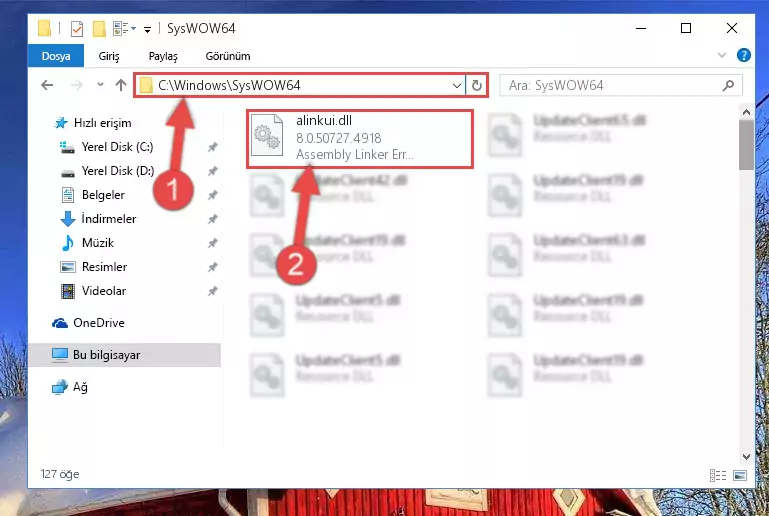
Task: Select Bu bilgisayar in navigation pane
Action: pos(125,355)
